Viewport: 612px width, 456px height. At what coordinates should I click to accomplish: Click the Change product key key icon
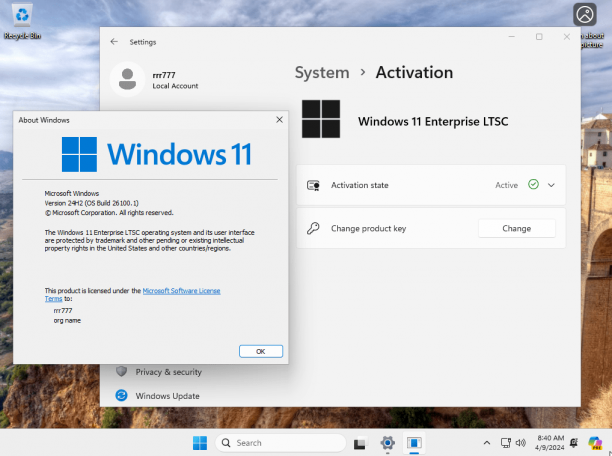tap(313, 228)
